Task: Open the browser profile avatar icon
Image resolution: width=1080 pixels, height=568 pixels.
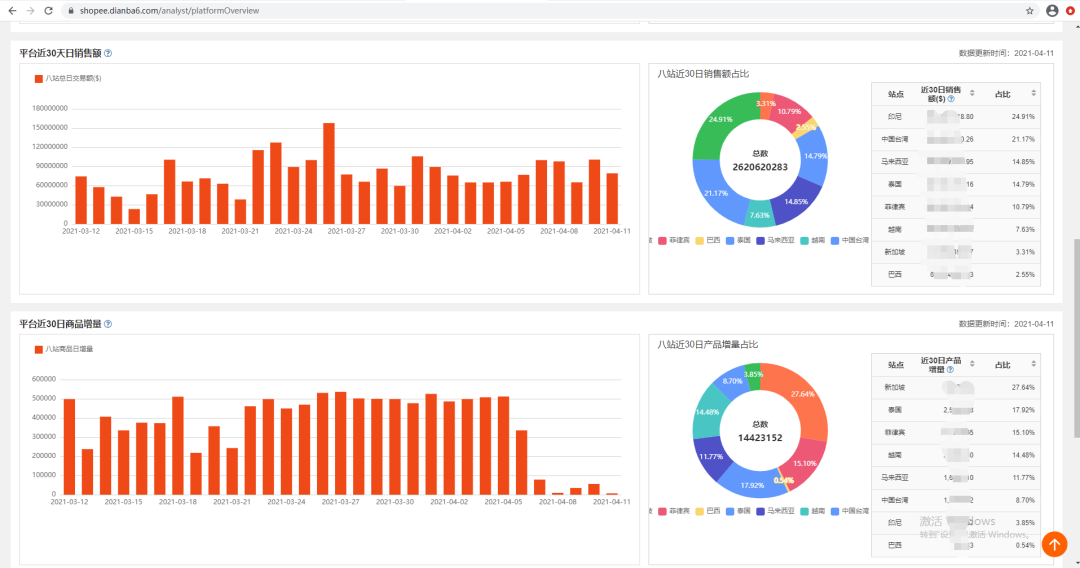Action: tap(1052, 10)
